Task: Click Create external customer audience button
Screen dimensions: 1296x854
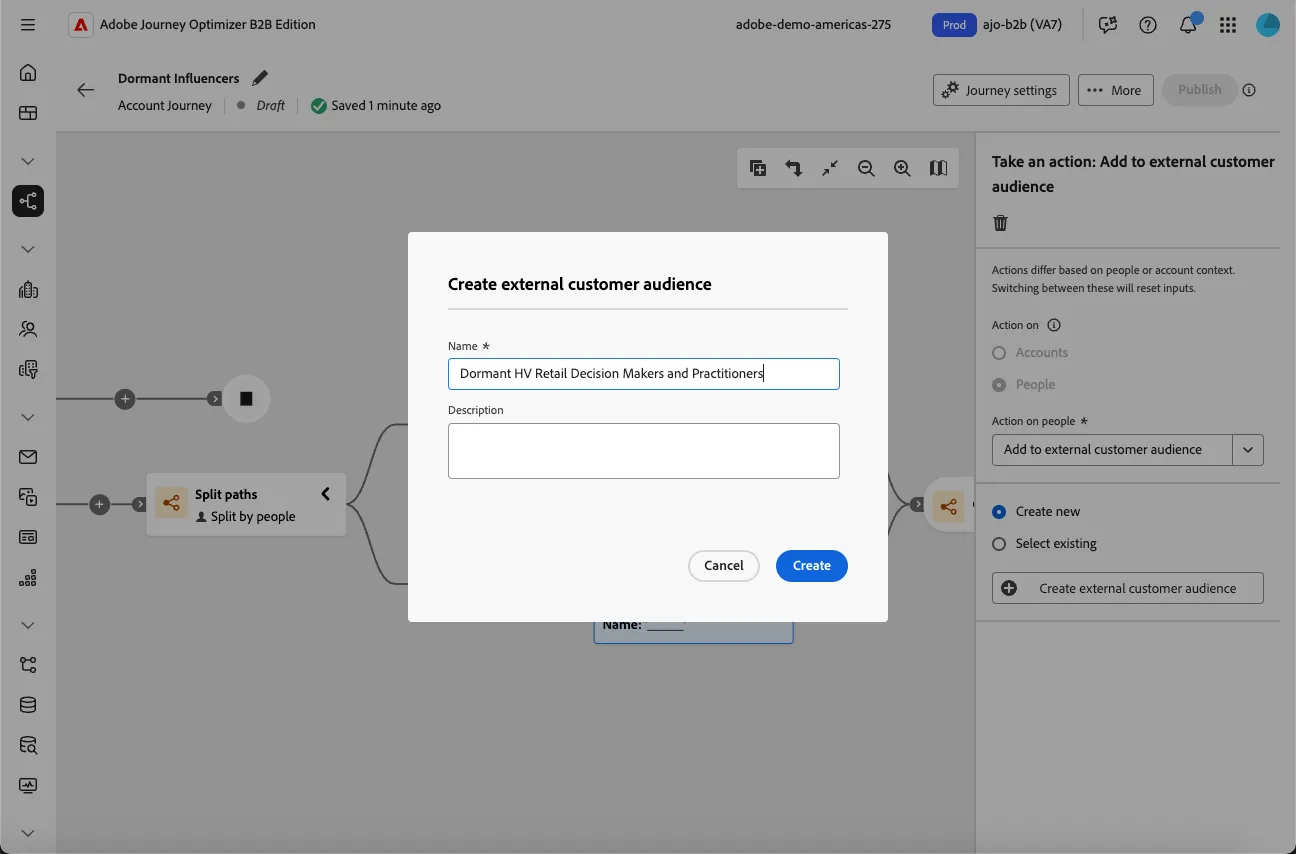Action: [1128, 588]
